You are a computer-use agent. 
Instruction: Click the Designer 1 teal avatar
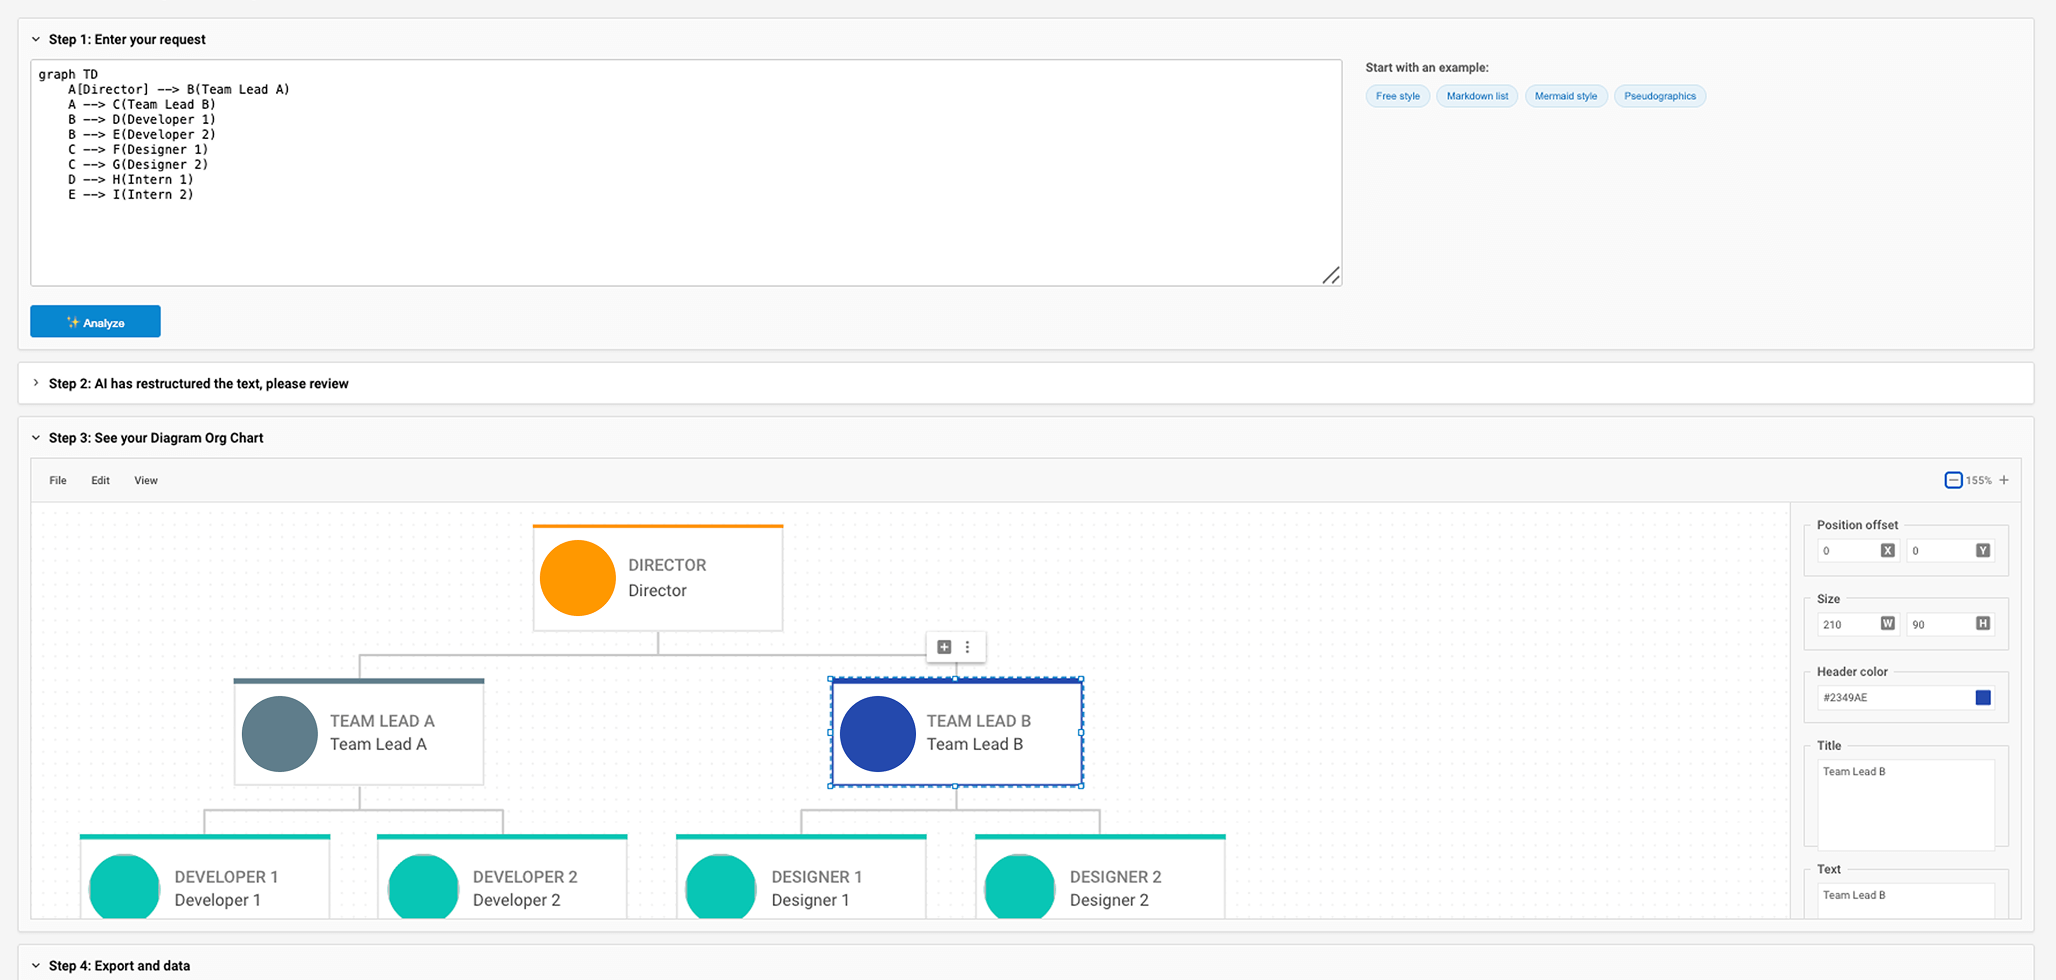[720, 887]
